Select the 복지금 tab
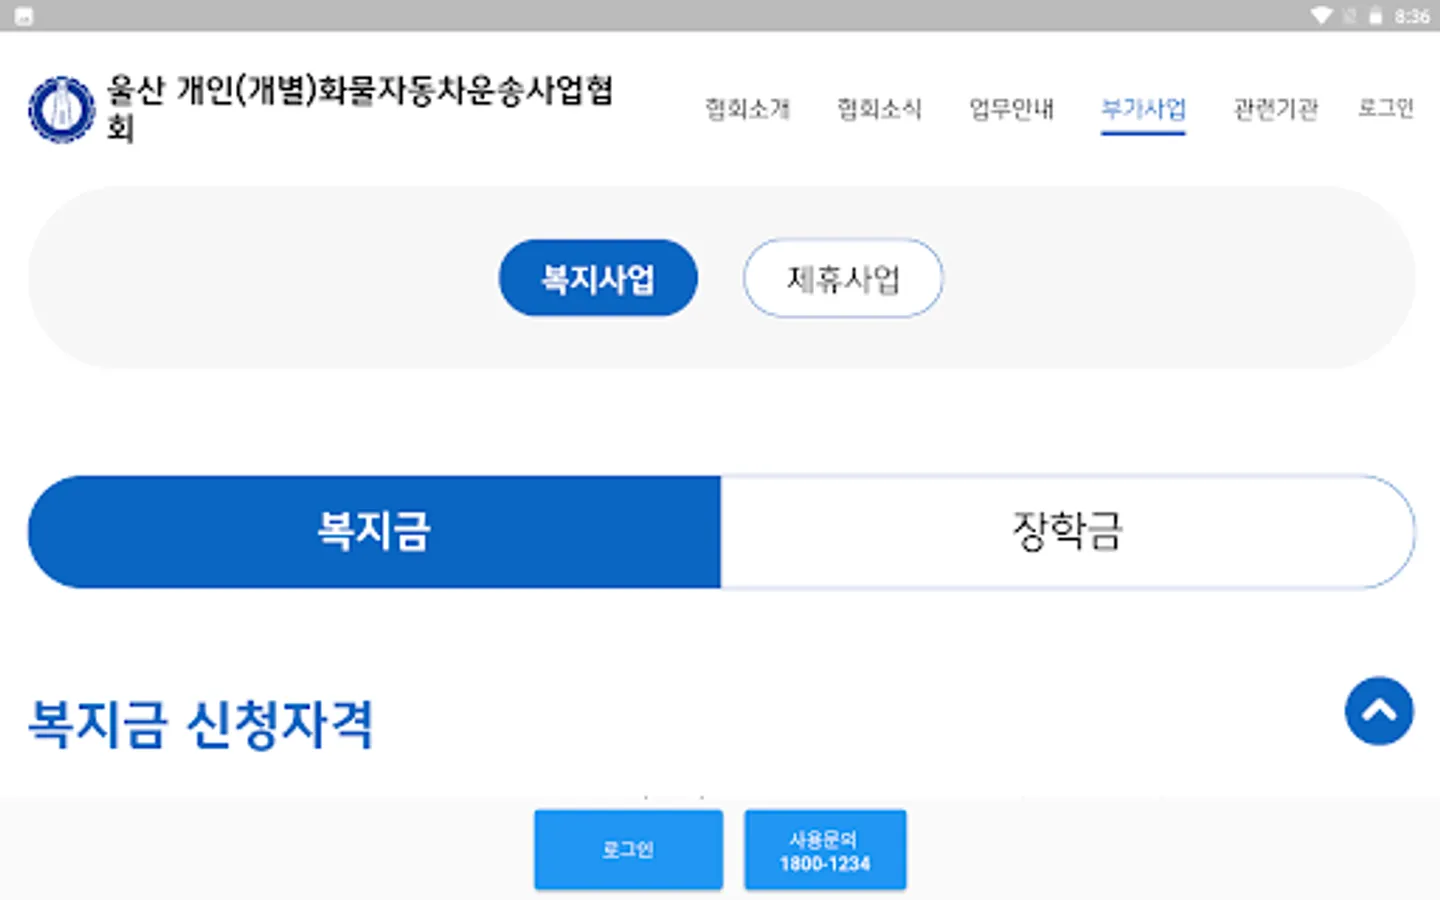 coord(374,531)
